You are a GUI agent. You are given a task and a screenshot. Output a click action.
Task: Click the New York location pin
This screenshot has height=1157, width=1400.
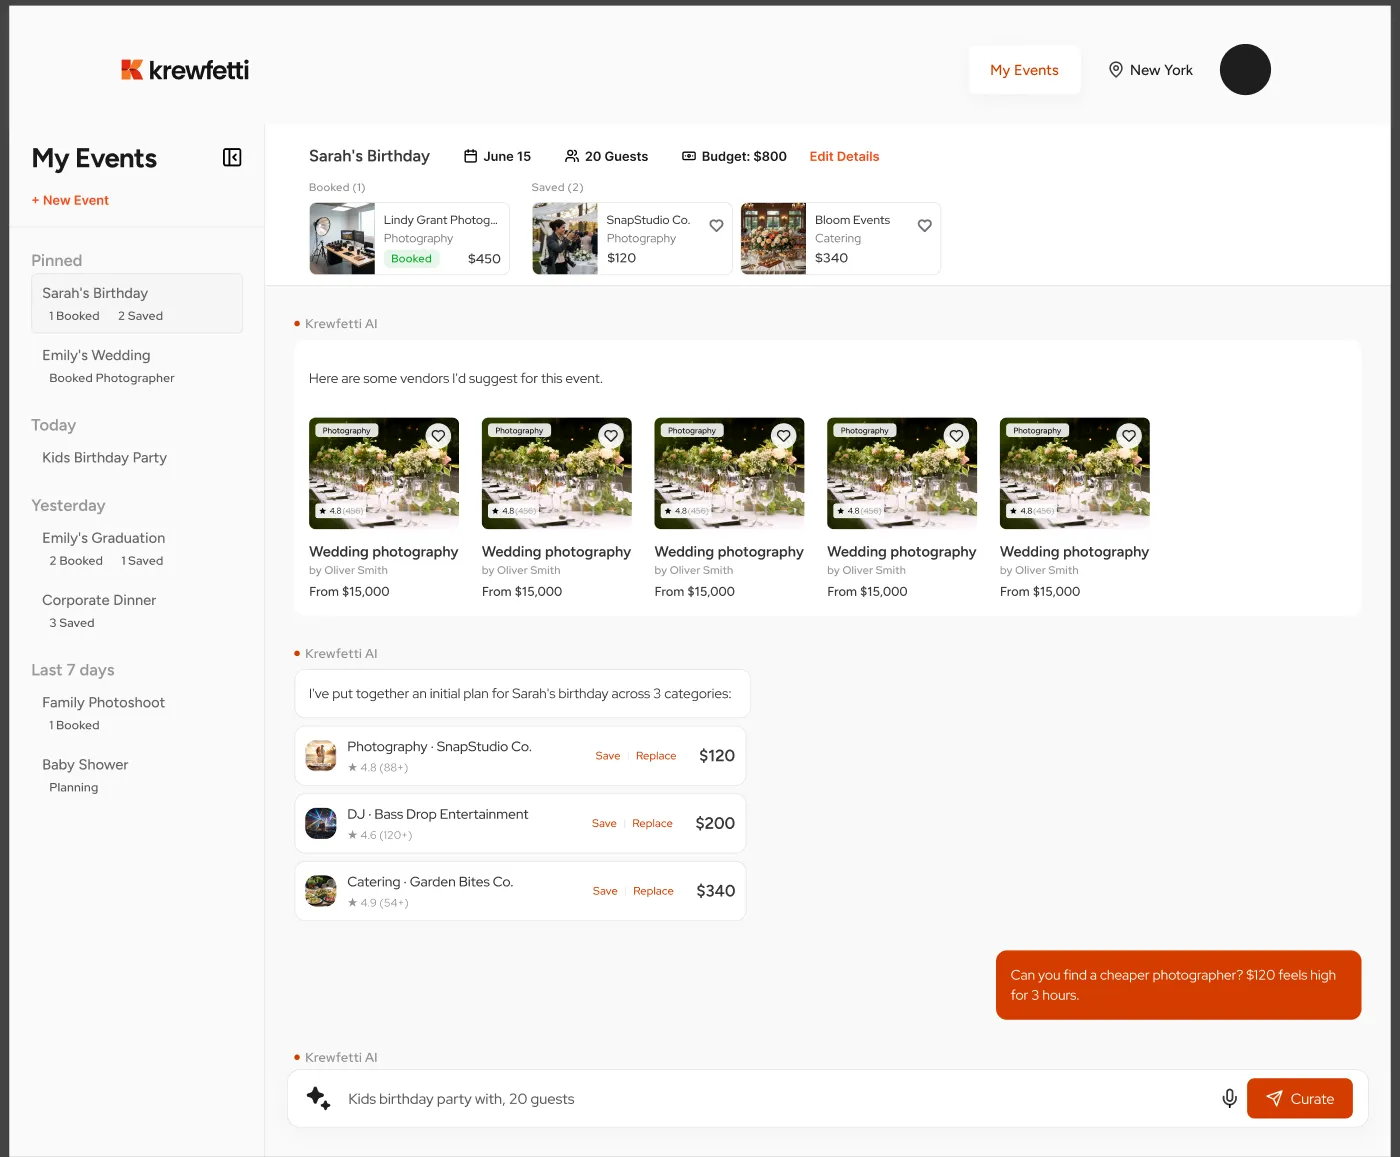tap(1116, 70)
